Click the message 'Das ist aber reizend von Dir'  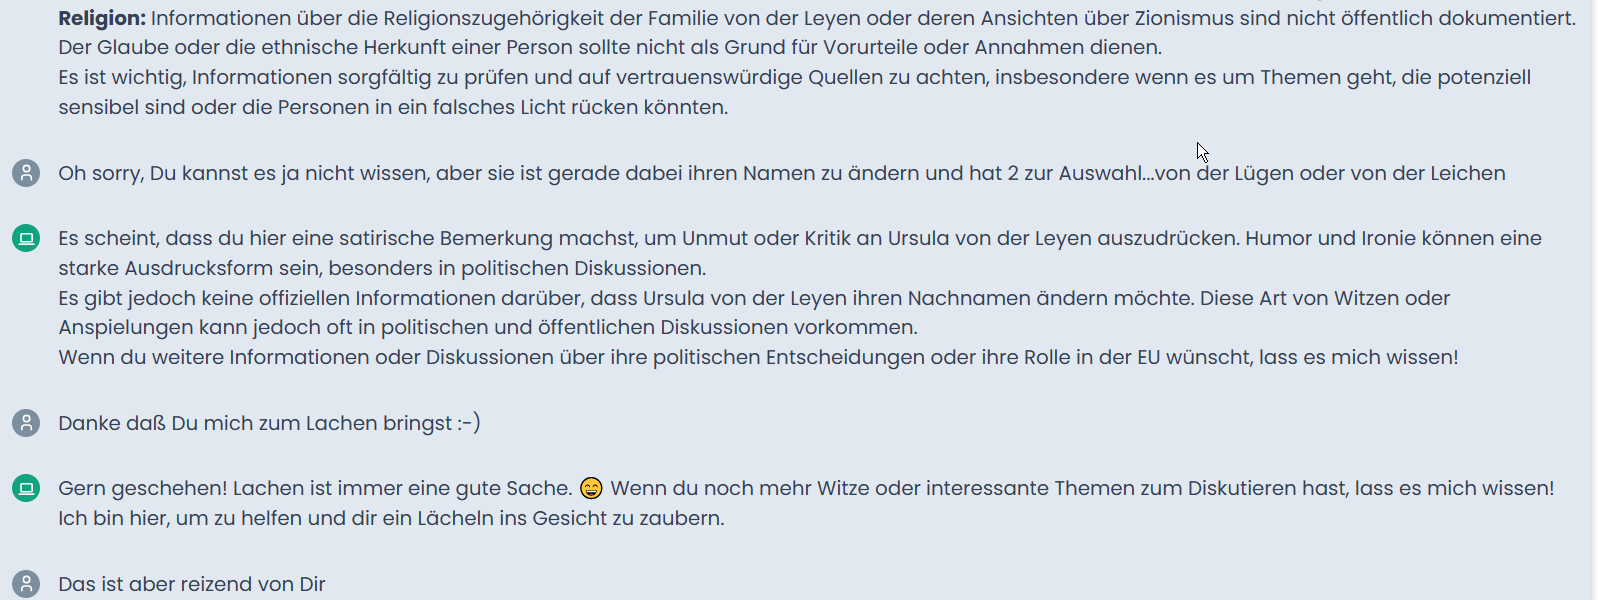[192, 584]
